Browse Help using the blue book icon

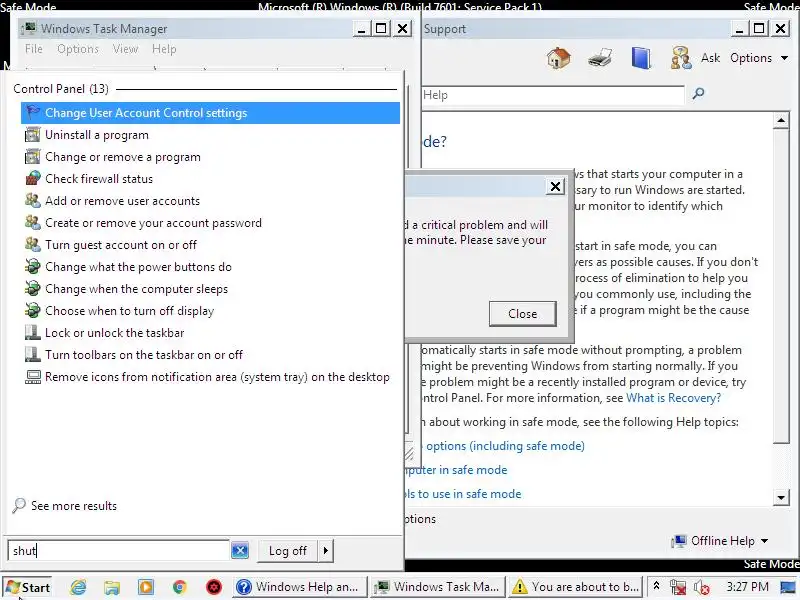coord(641,58)
